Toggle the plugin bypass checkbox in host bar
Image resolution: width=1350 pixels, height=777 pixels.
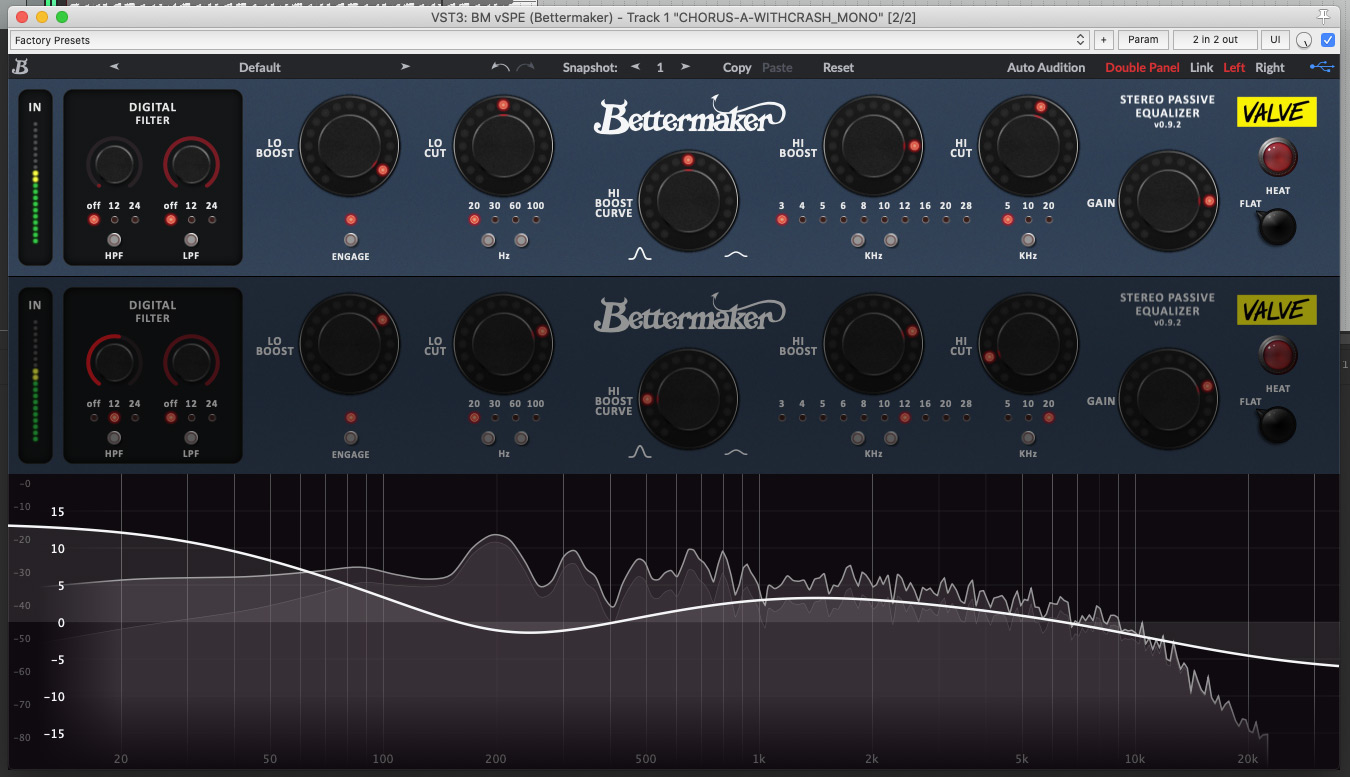[x=1328, y=40]
